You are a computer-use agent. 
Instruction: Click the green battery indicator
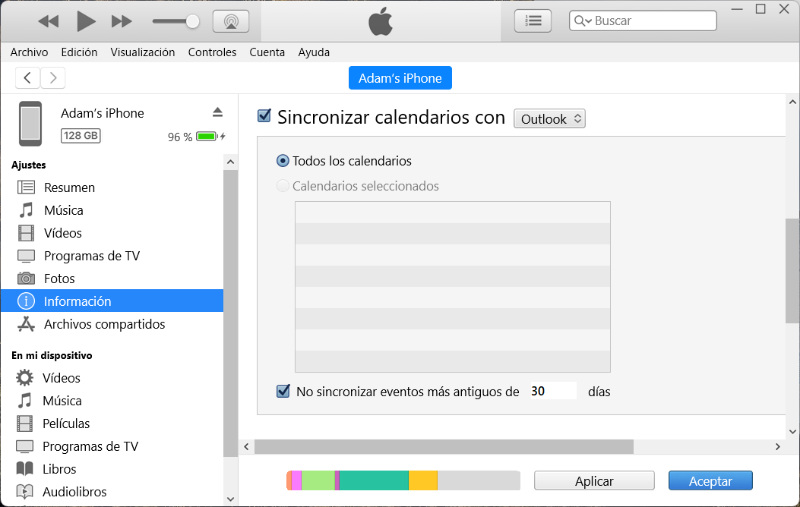pos(207,136)
